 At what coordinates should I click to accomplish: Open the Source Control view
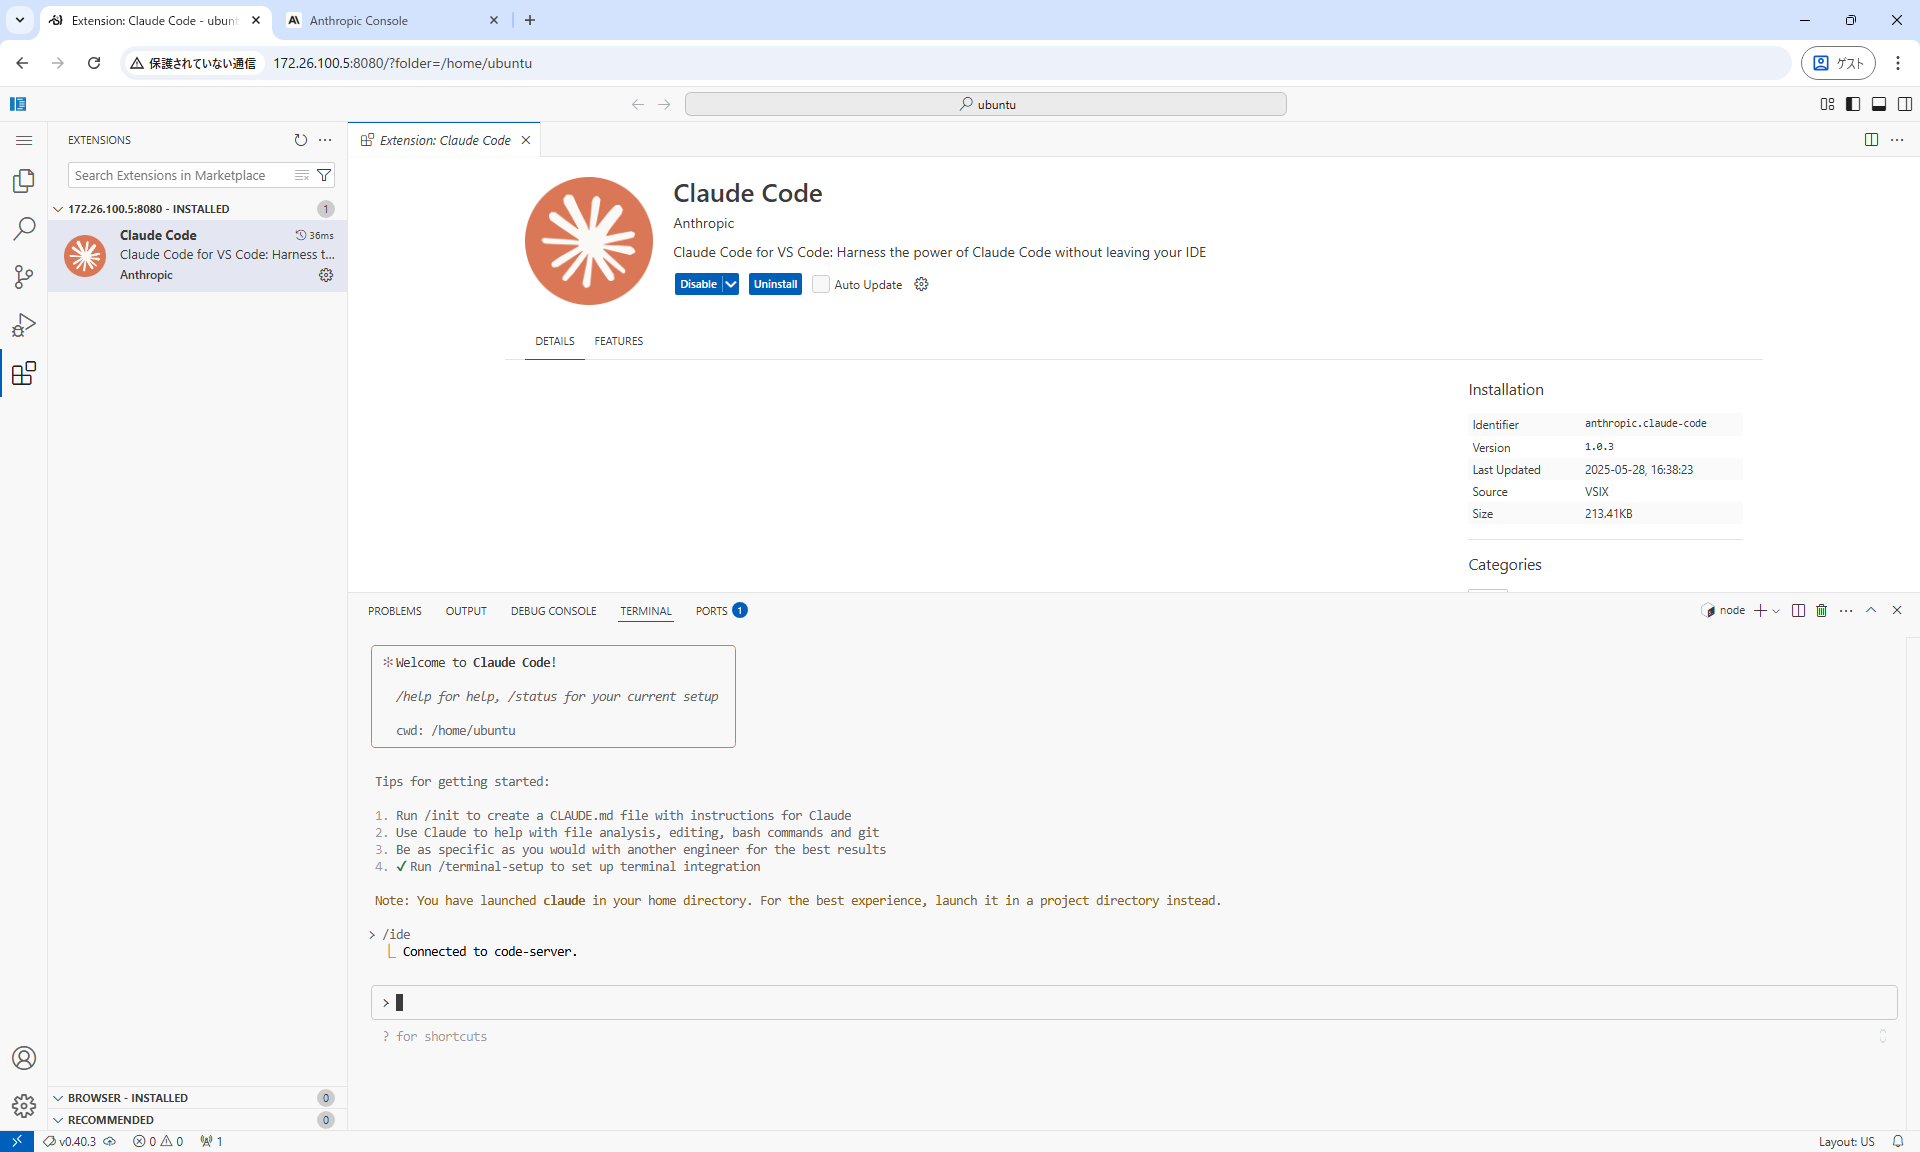tap(24, 277)
